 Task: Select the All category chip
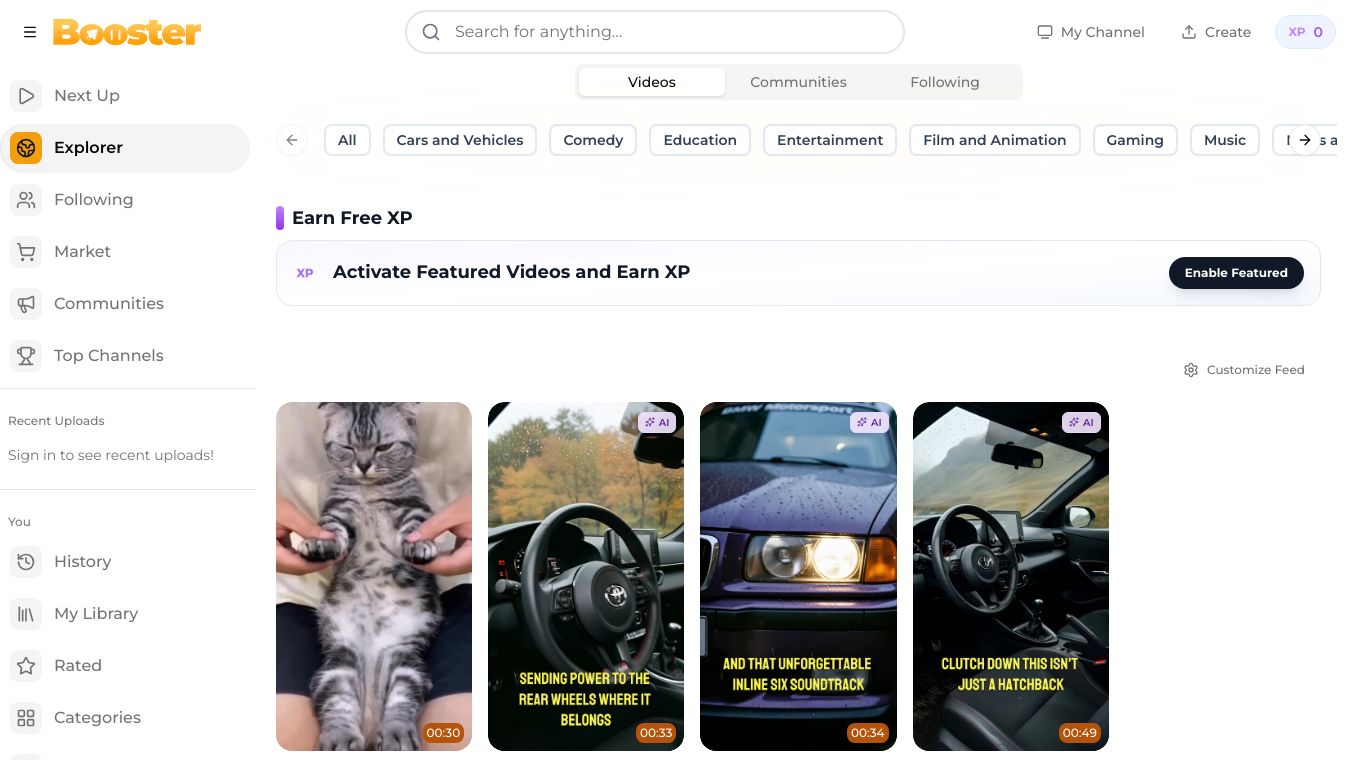point(347,140)
